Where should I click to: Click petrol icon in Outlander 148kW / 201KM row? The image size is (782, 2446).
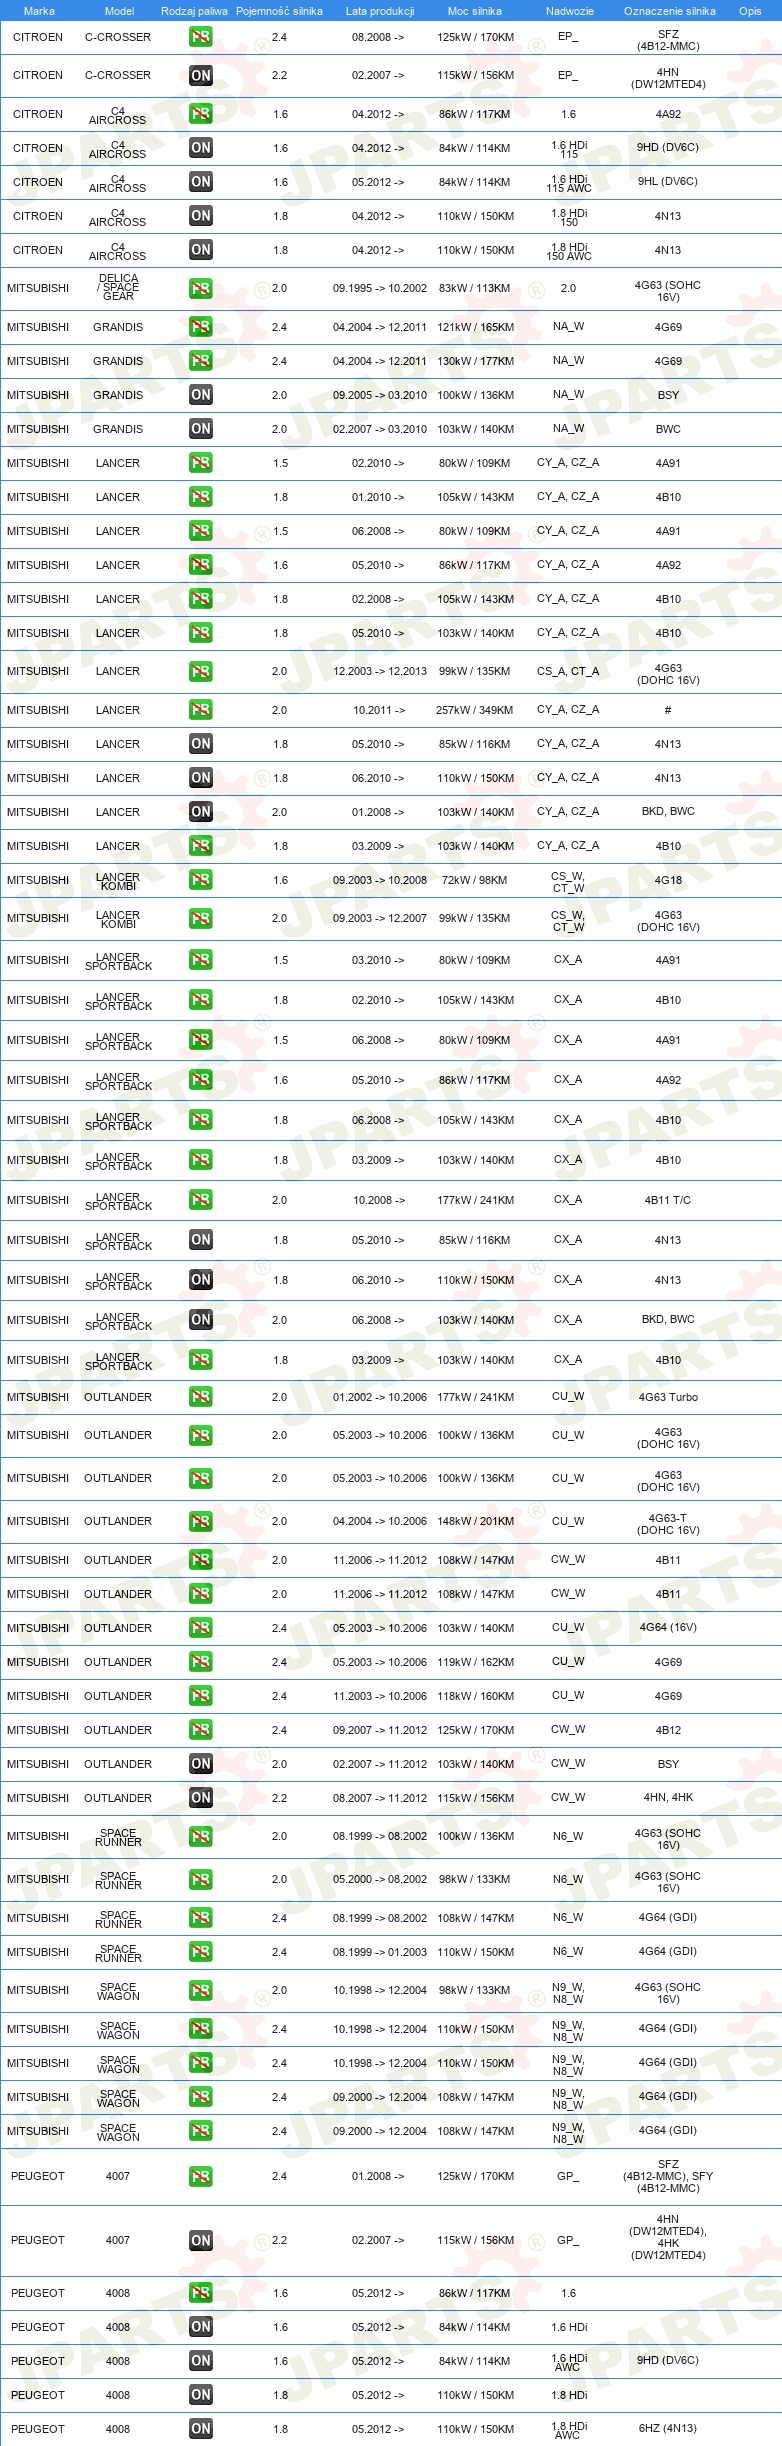coord(201,1521)
